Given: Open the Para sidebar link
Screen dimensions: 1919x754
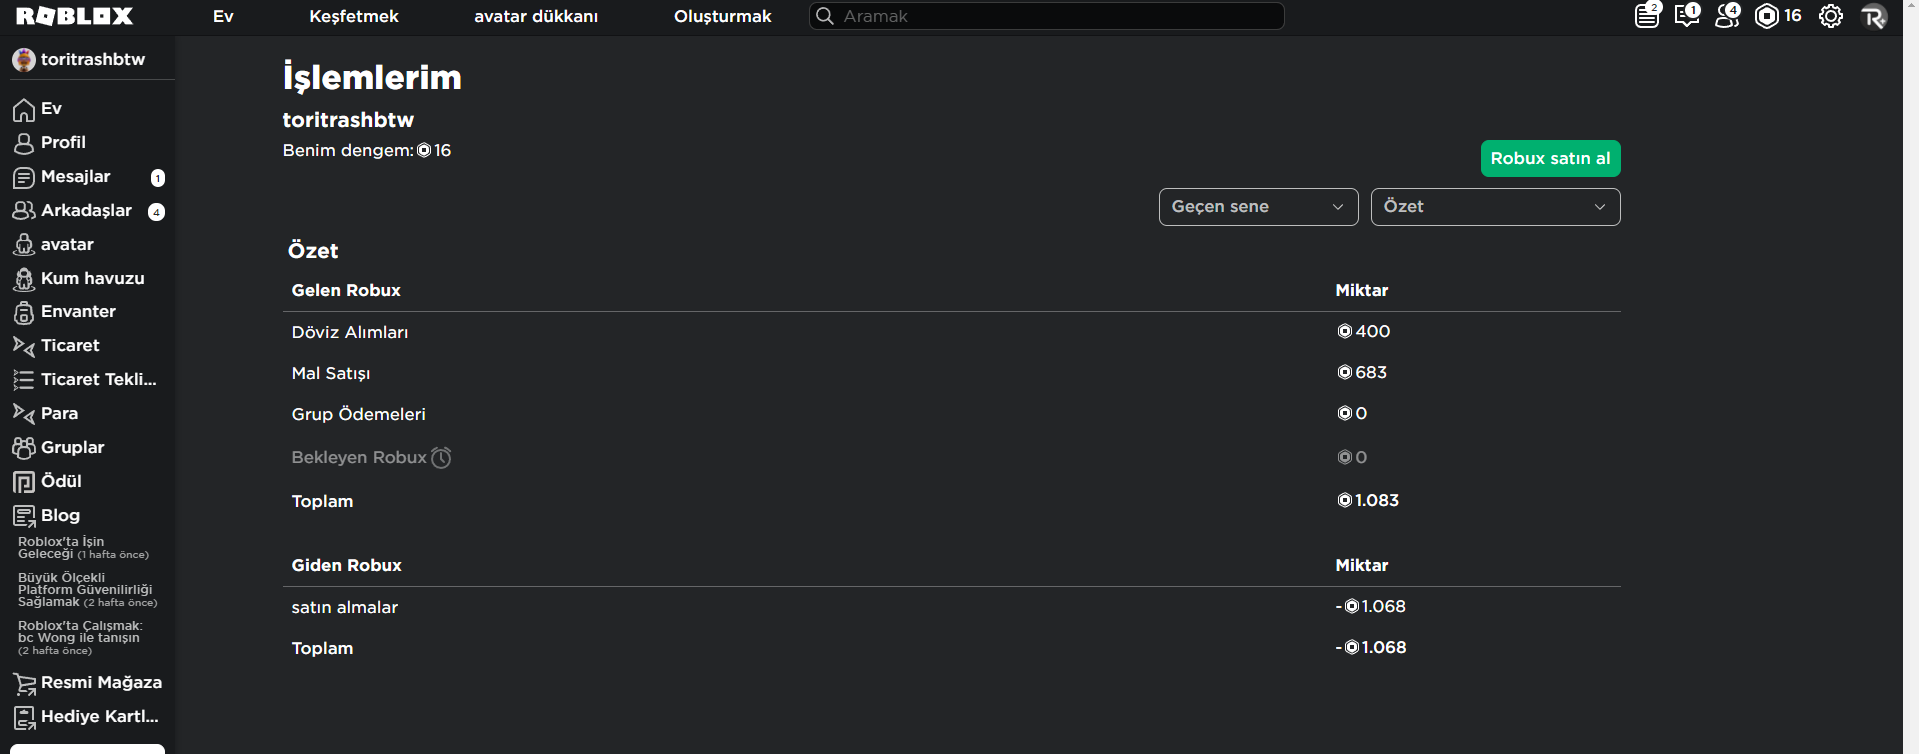Looking at the screenshot, I should point(59,413).
